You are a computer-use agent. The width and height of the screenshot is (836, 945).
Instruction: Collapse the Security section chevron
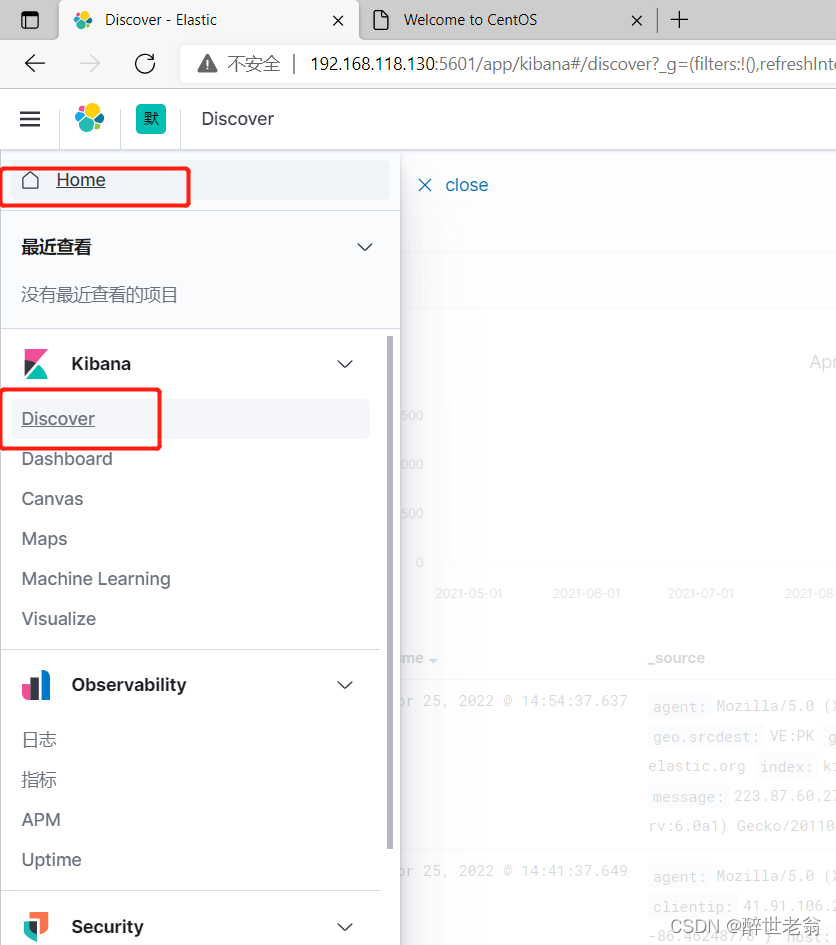[x=345, y=927]
